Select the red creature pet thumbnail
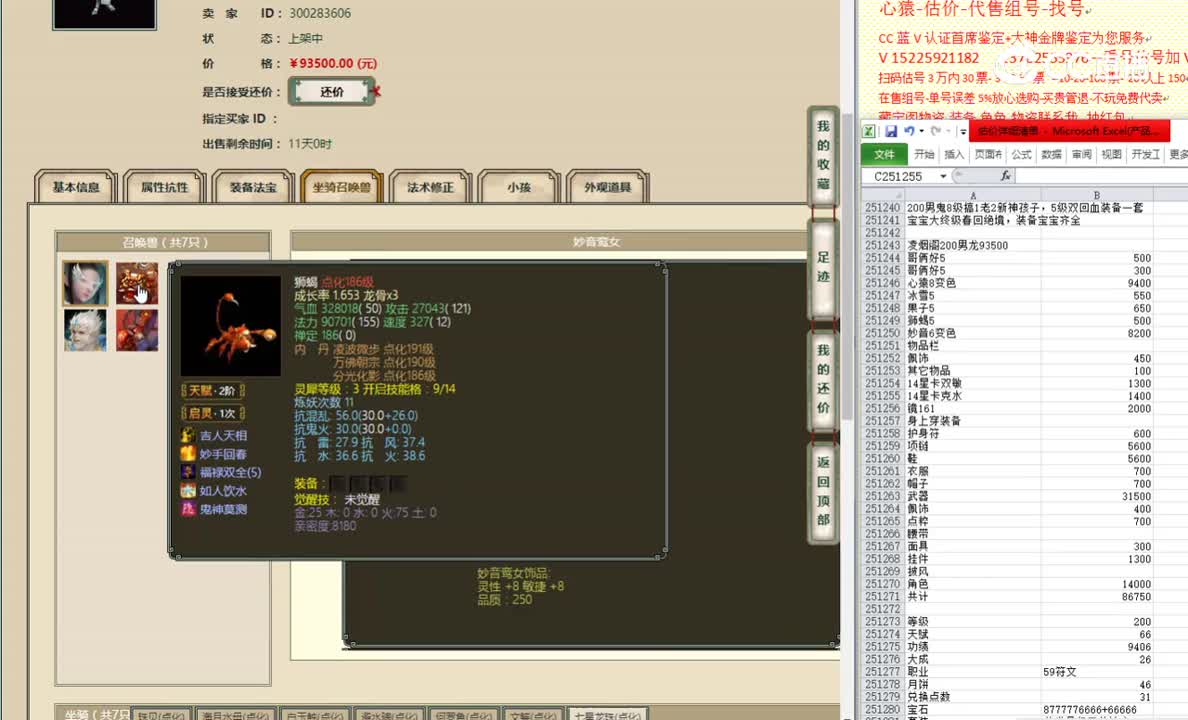1188x720 pixels. tap(137, 330)
